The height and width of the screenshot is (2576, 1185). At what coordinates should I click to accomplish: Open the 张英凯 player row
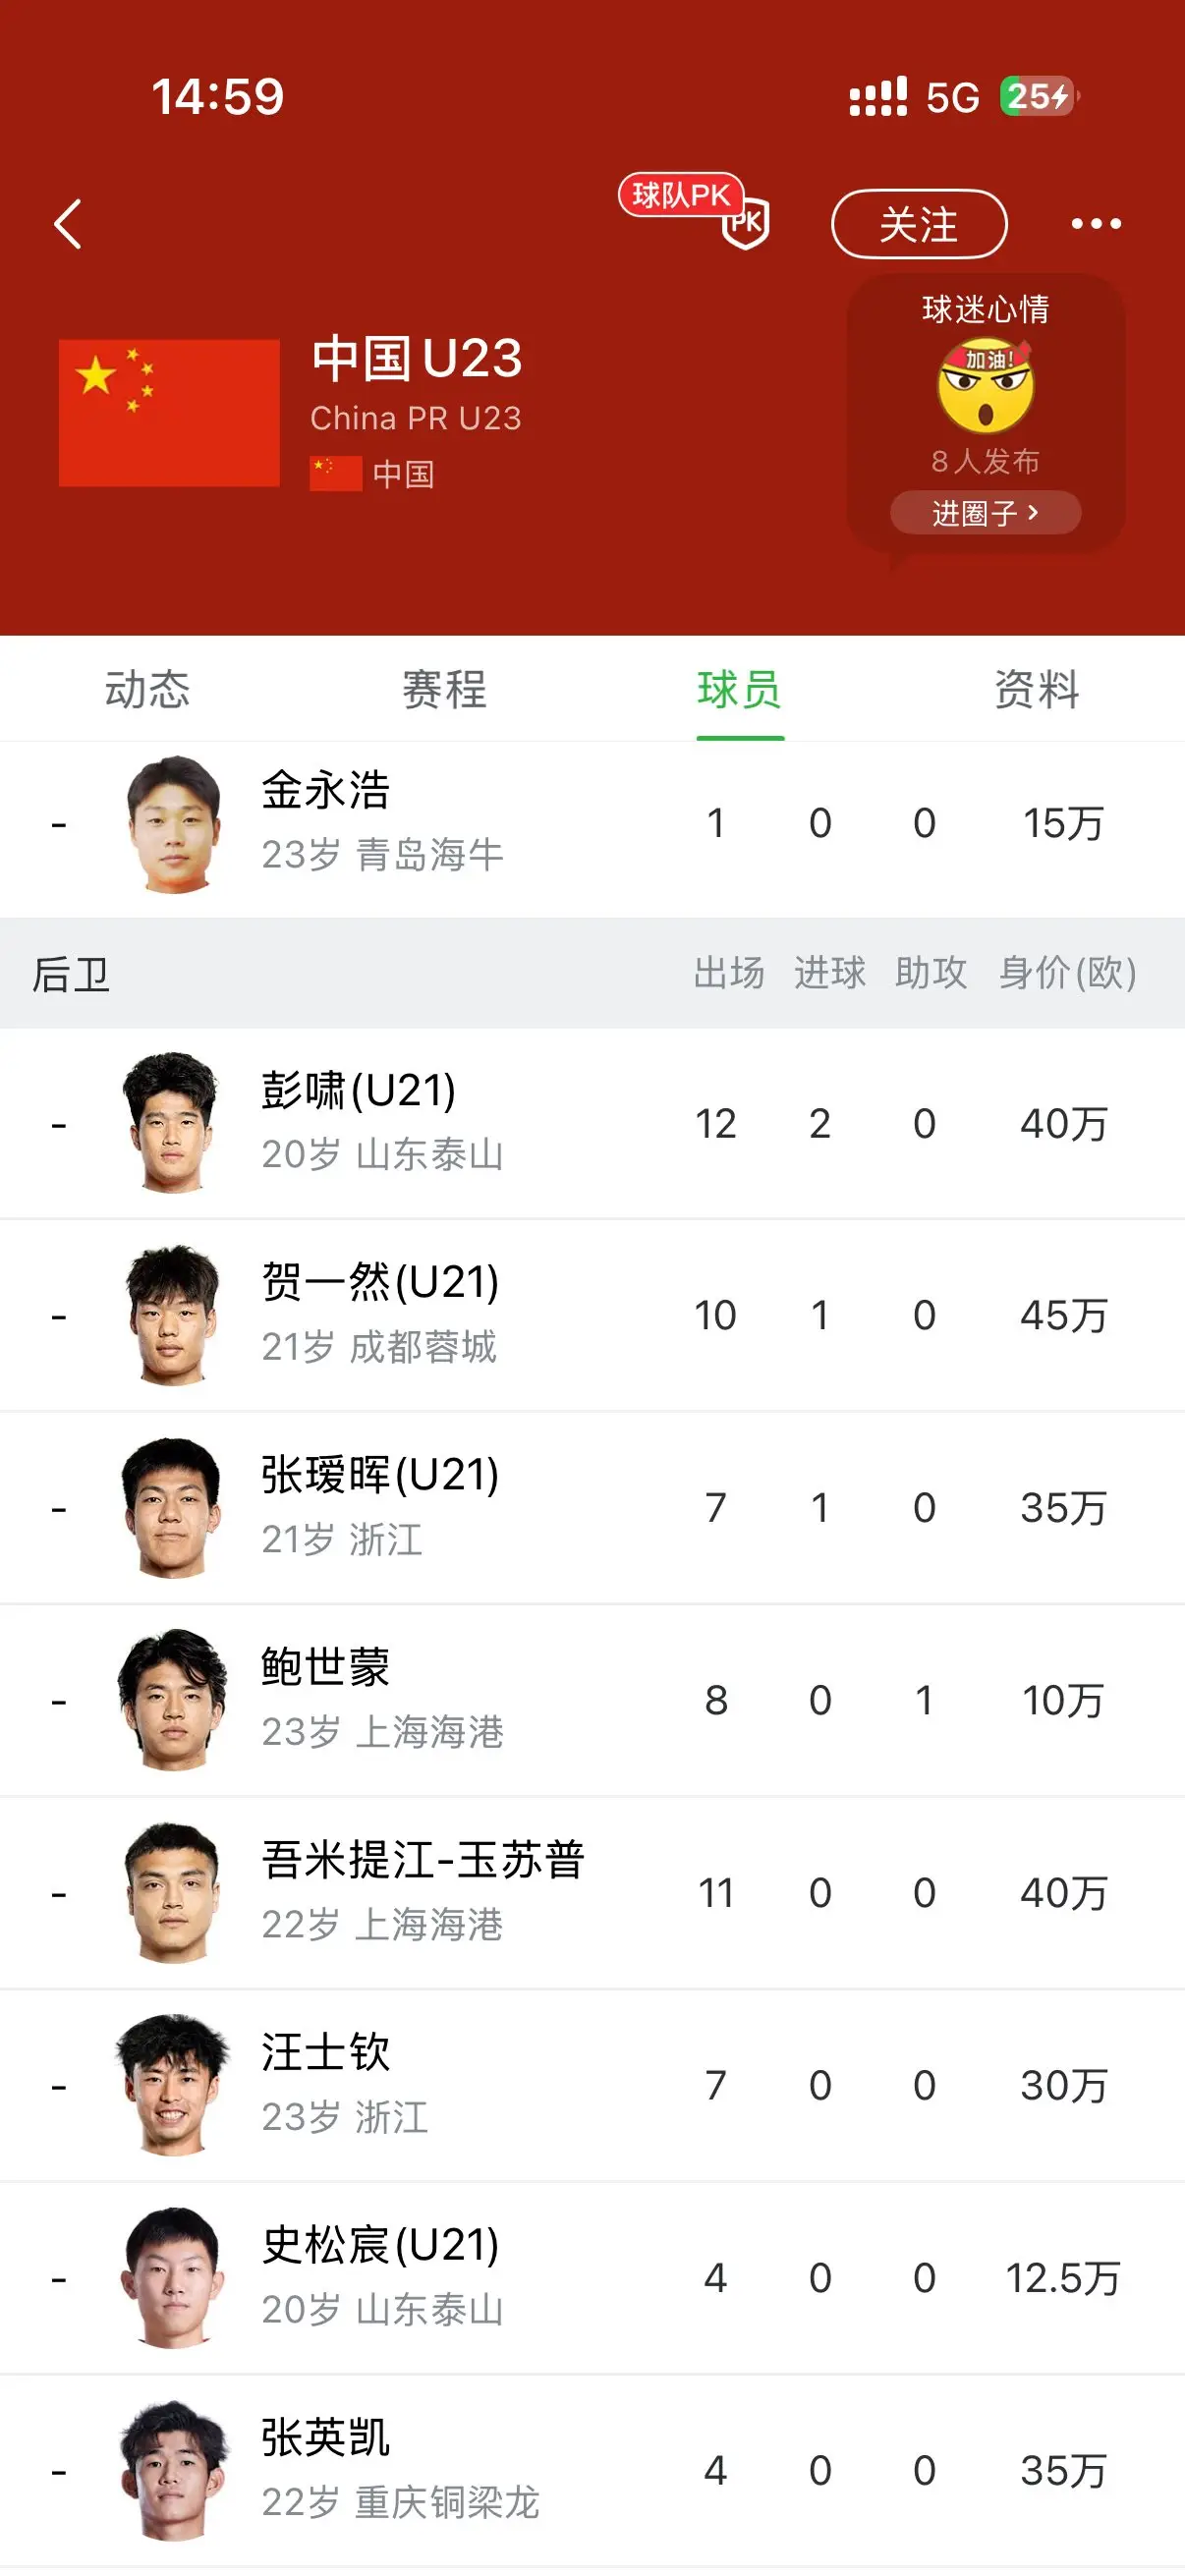point(592,2470)
